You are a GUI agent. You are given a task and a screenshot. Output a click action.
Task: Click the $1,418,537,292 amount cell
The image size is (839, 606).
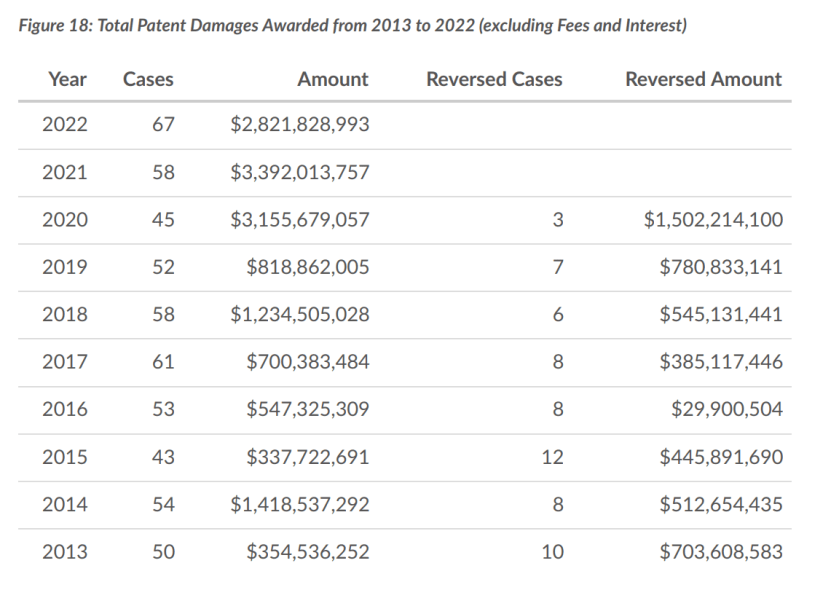click(x=300, y=504)
